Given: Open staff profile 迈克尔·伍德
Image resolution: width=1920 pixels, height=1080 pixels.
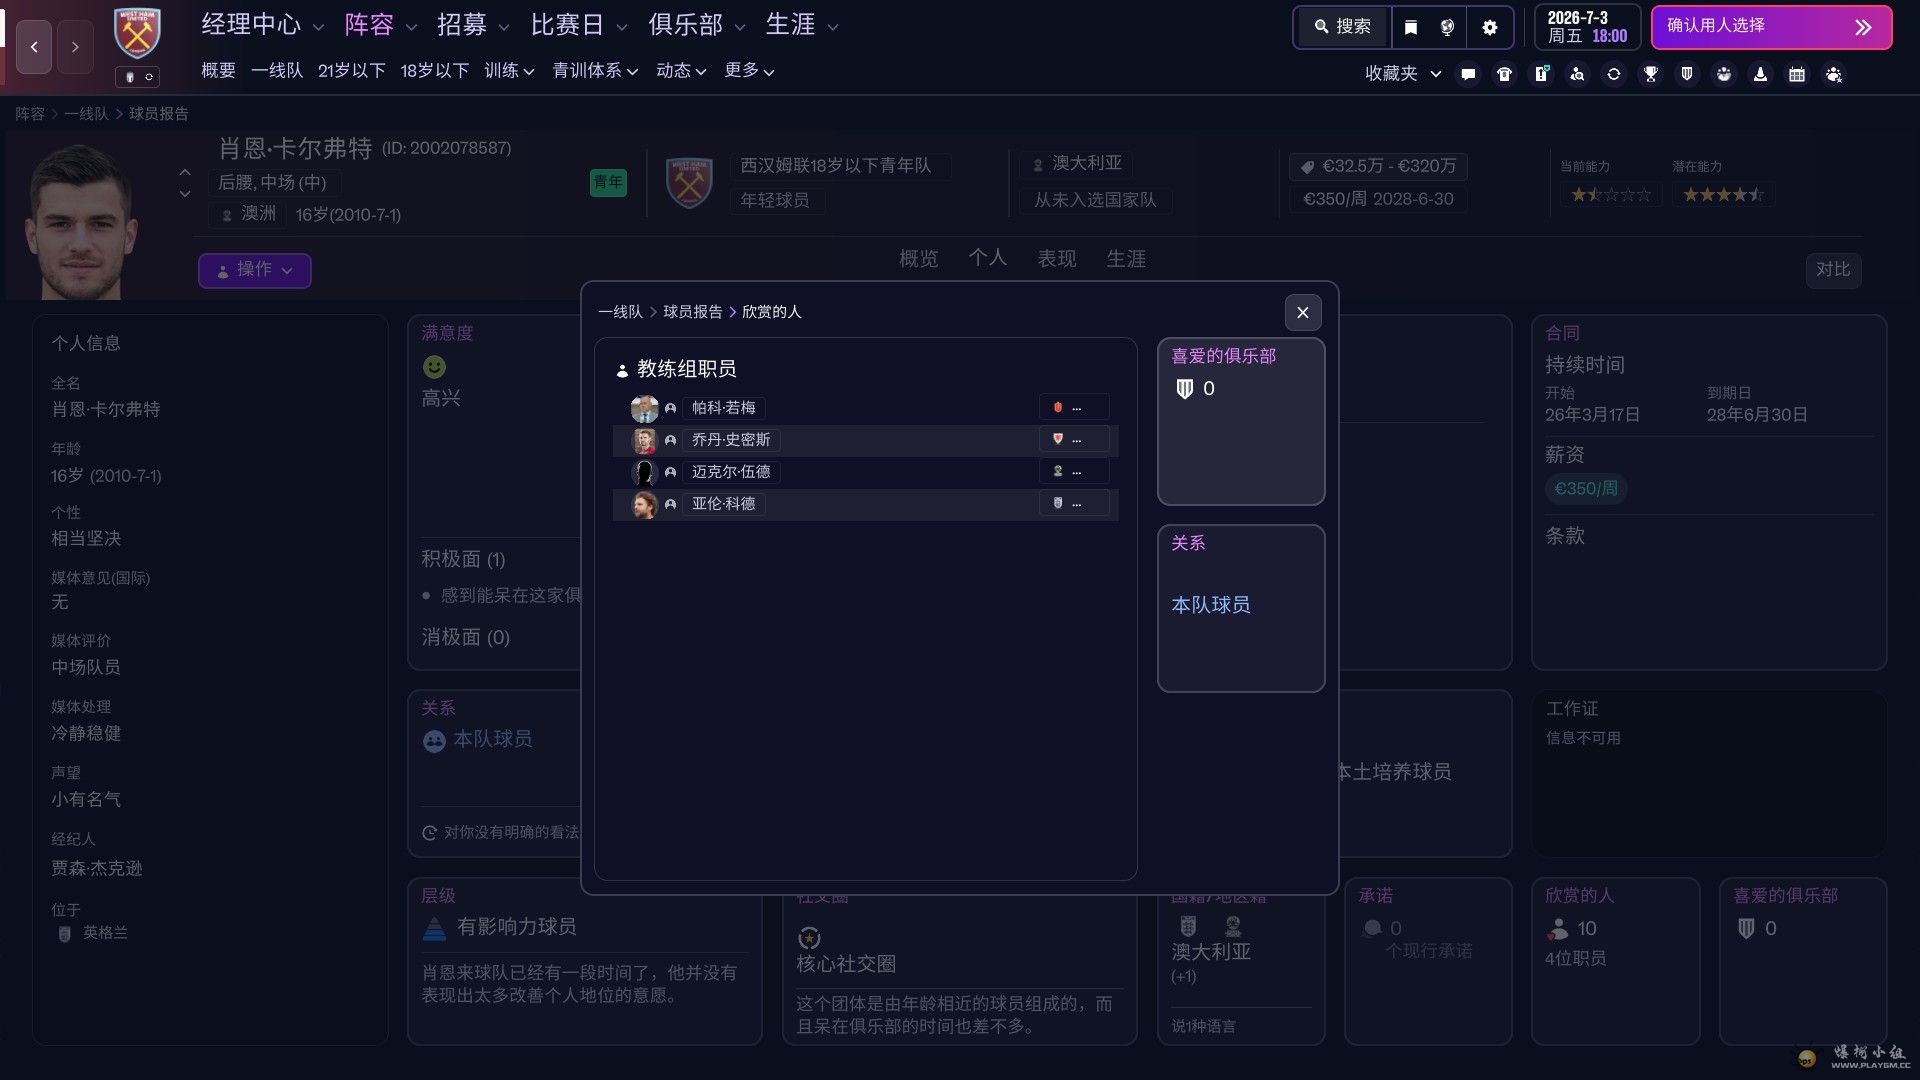Looking at the screenshot, I should 731,472.
